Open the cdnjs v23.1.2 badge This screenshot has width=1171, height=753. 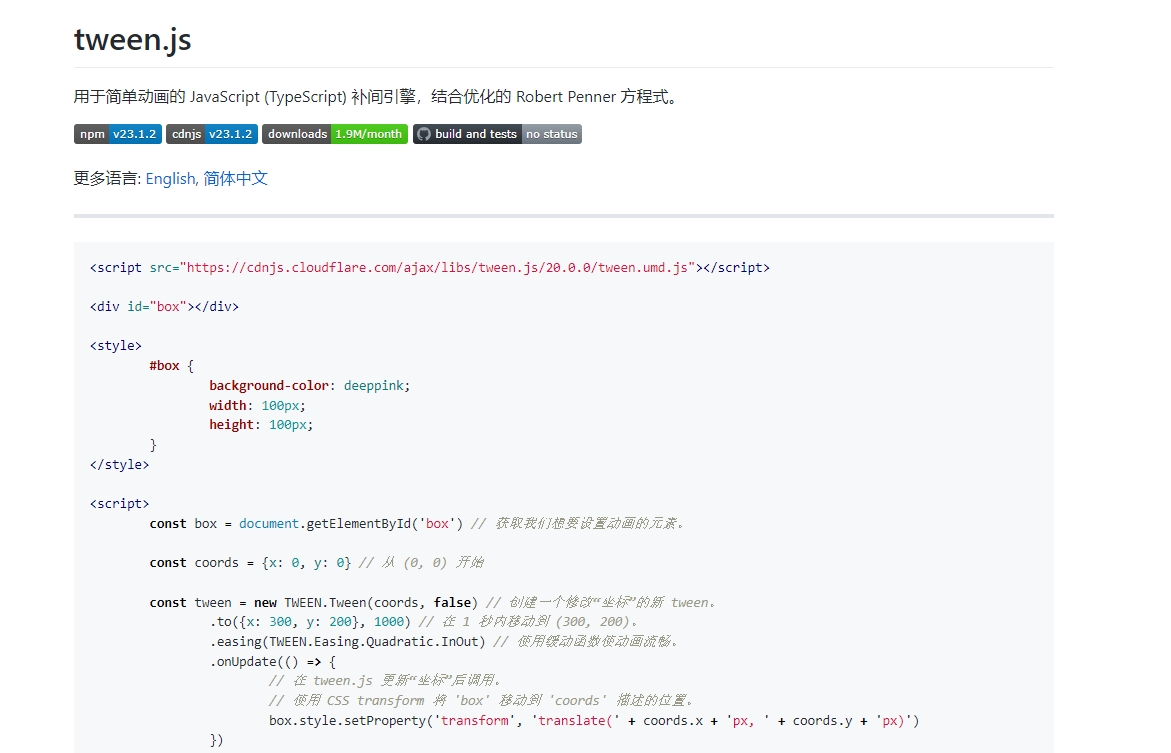[x=212, y=134]
